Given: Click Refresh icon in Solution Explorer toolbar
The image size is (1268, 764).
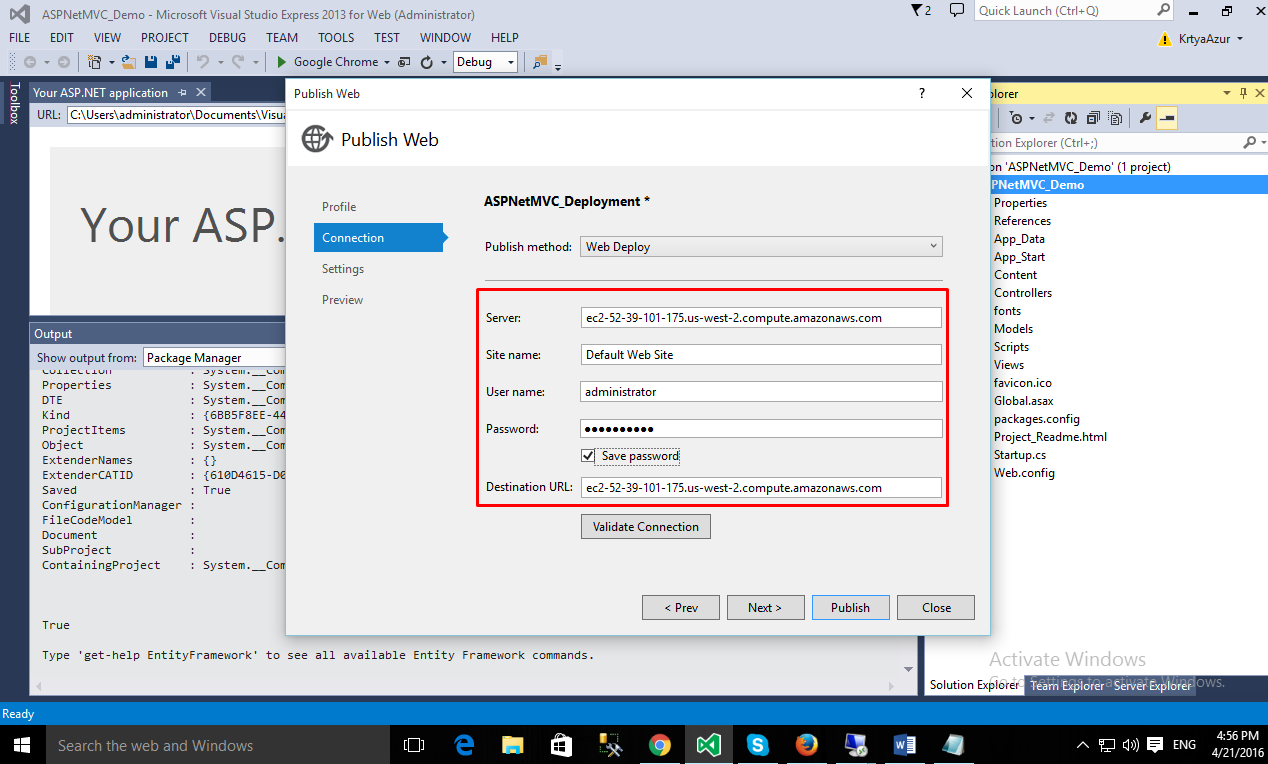Looking at the screenshot, I should click(x=1070, y=118).
